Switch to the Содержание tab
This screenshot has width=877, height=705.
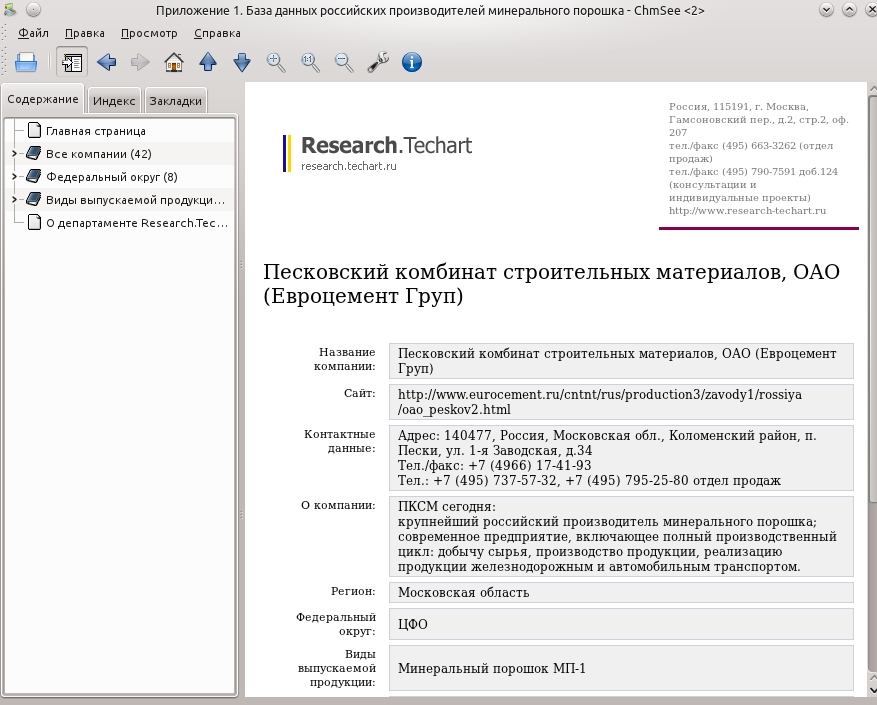[x=43, y=99]
